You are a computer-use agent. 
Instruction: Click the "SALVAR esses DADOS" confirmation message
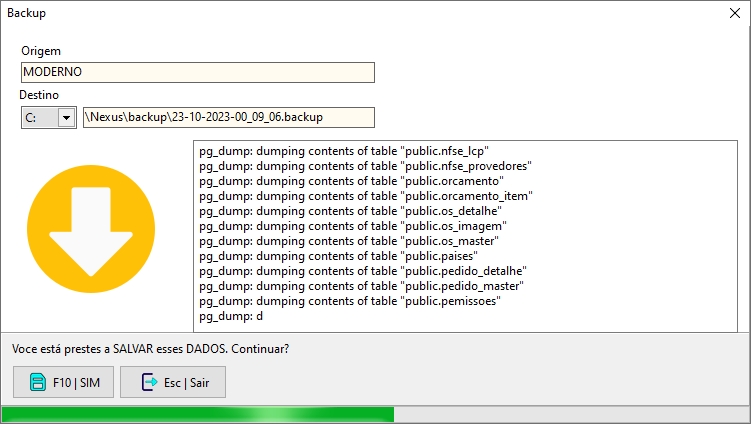pyautogui.click(x=150, y=349)
